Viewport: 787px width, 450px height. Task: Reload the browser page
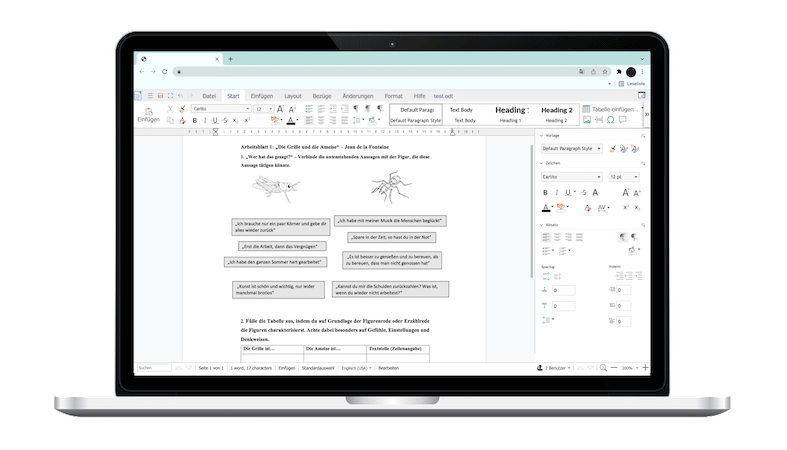pos(165,72)
